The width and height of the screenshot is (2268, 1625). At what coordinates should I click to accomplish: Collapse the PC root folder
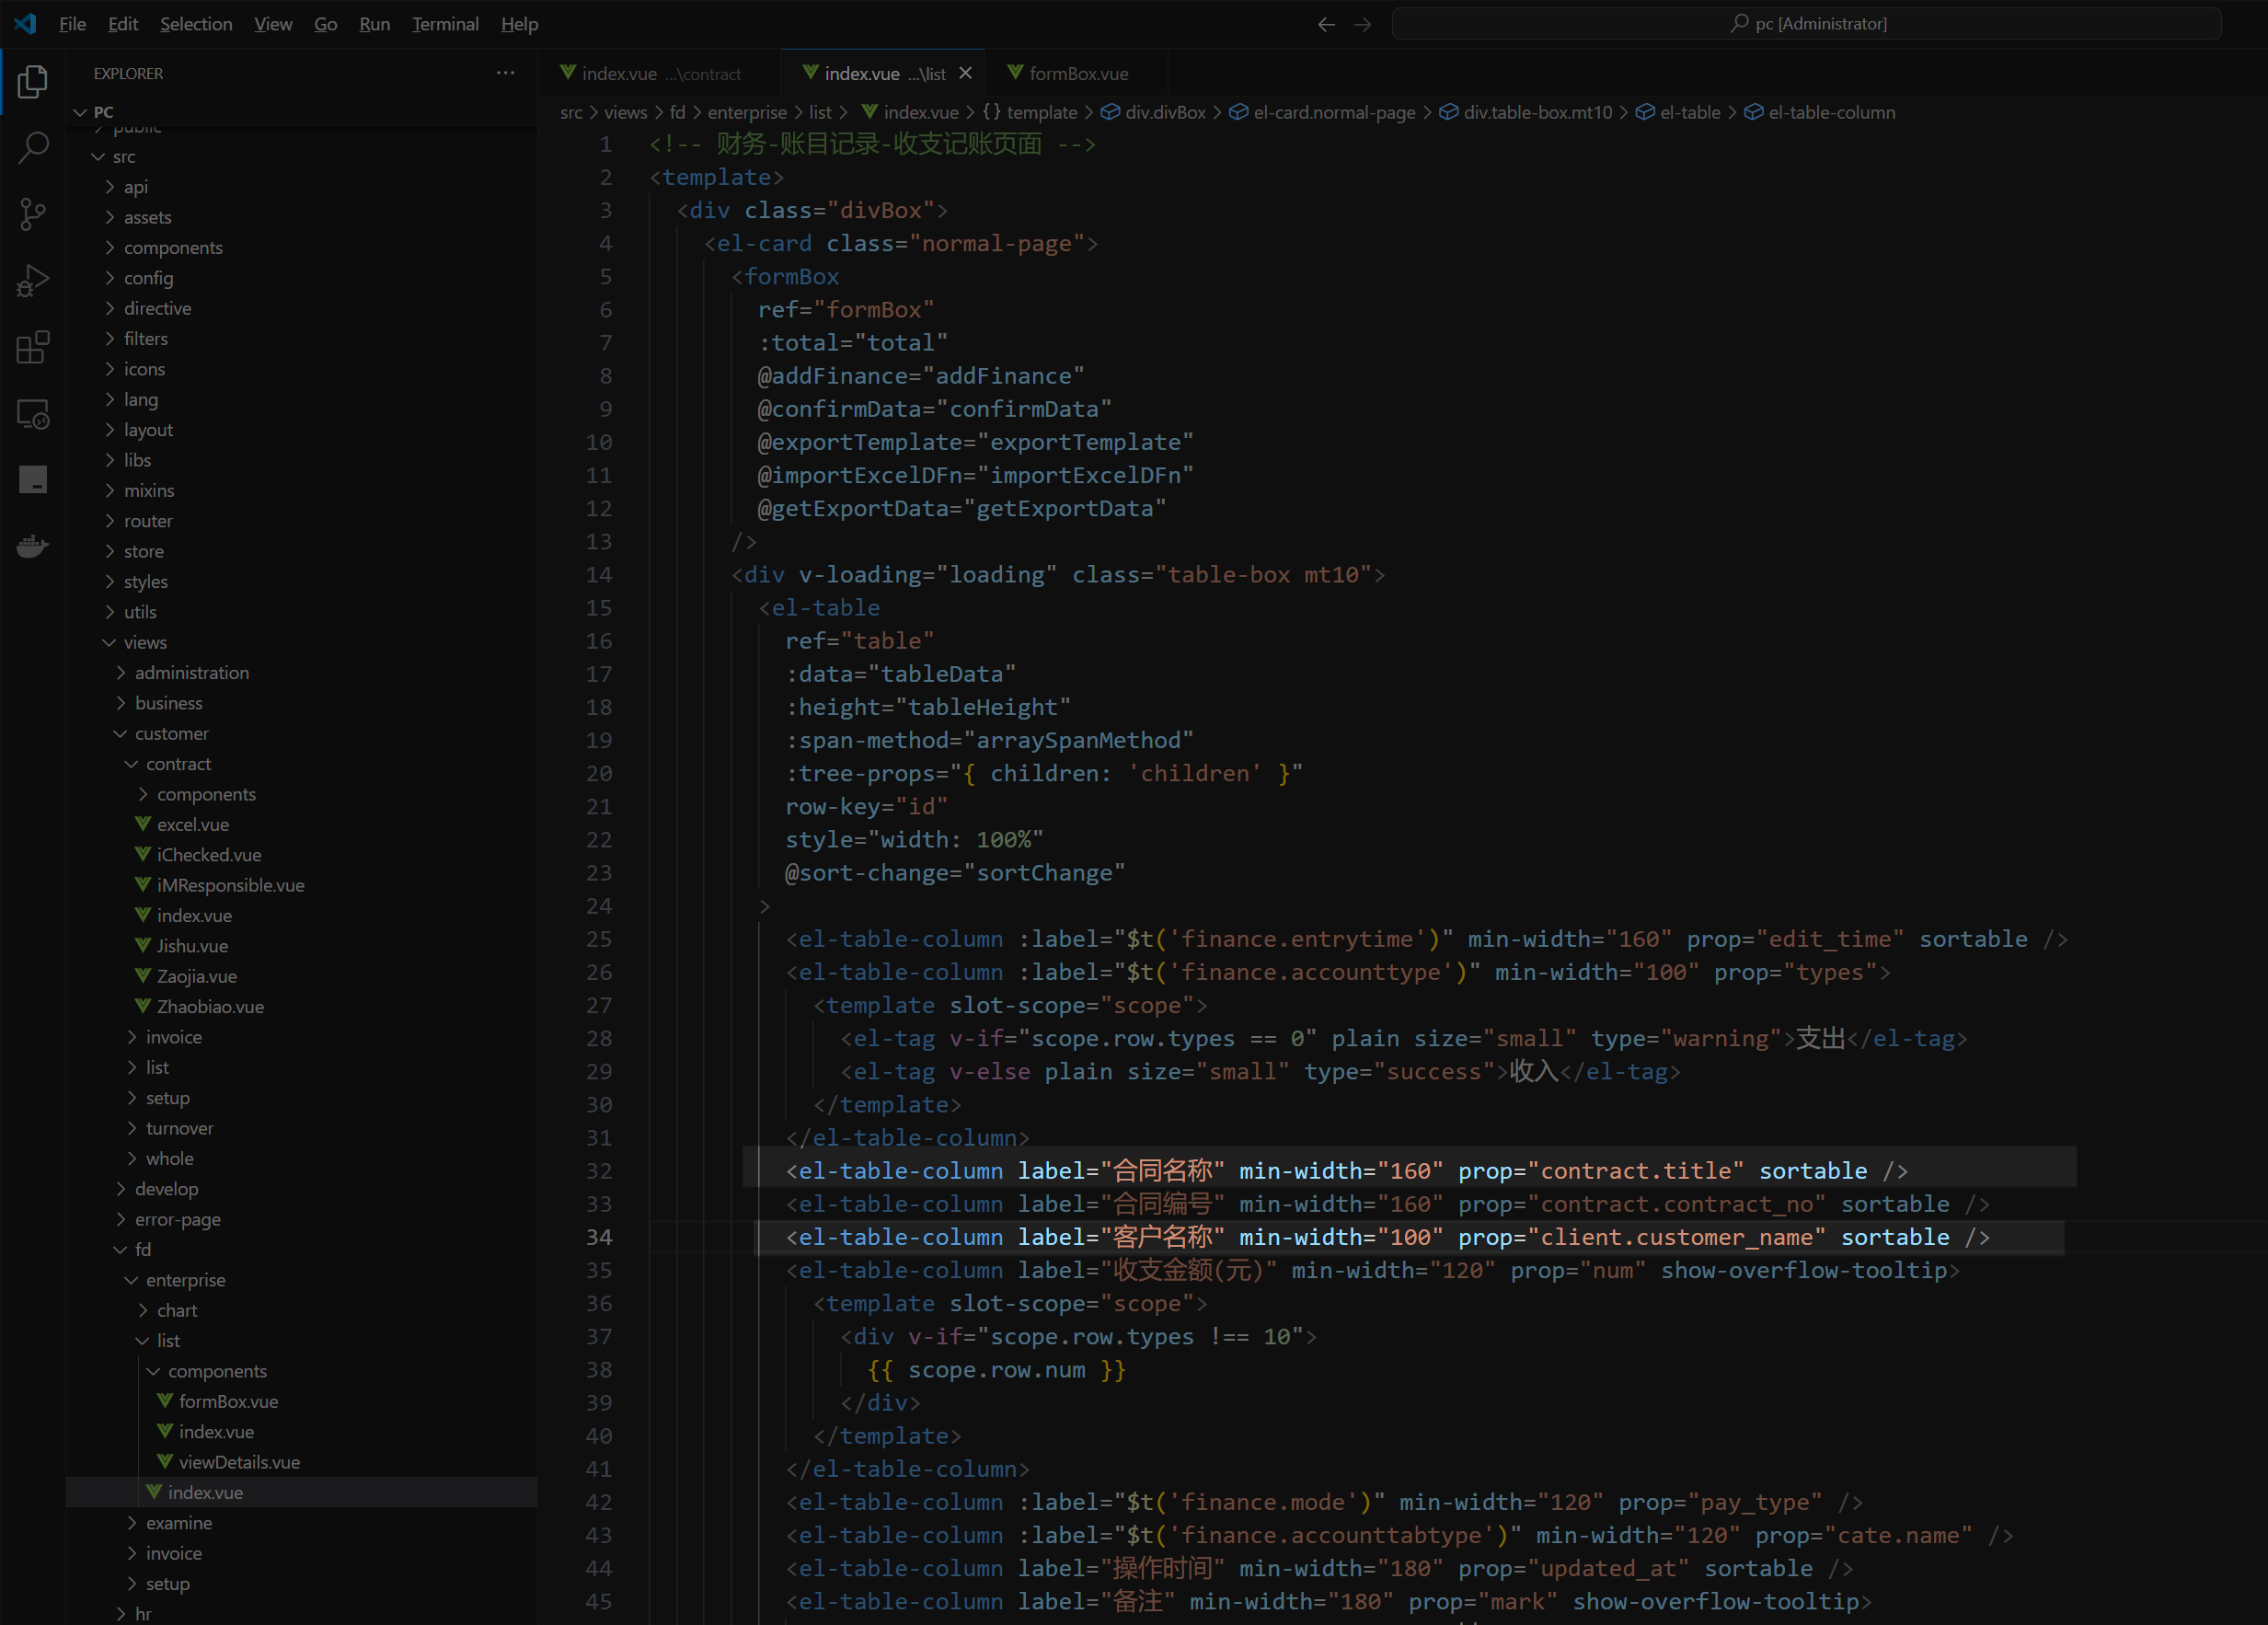click(x=80, y=112)
